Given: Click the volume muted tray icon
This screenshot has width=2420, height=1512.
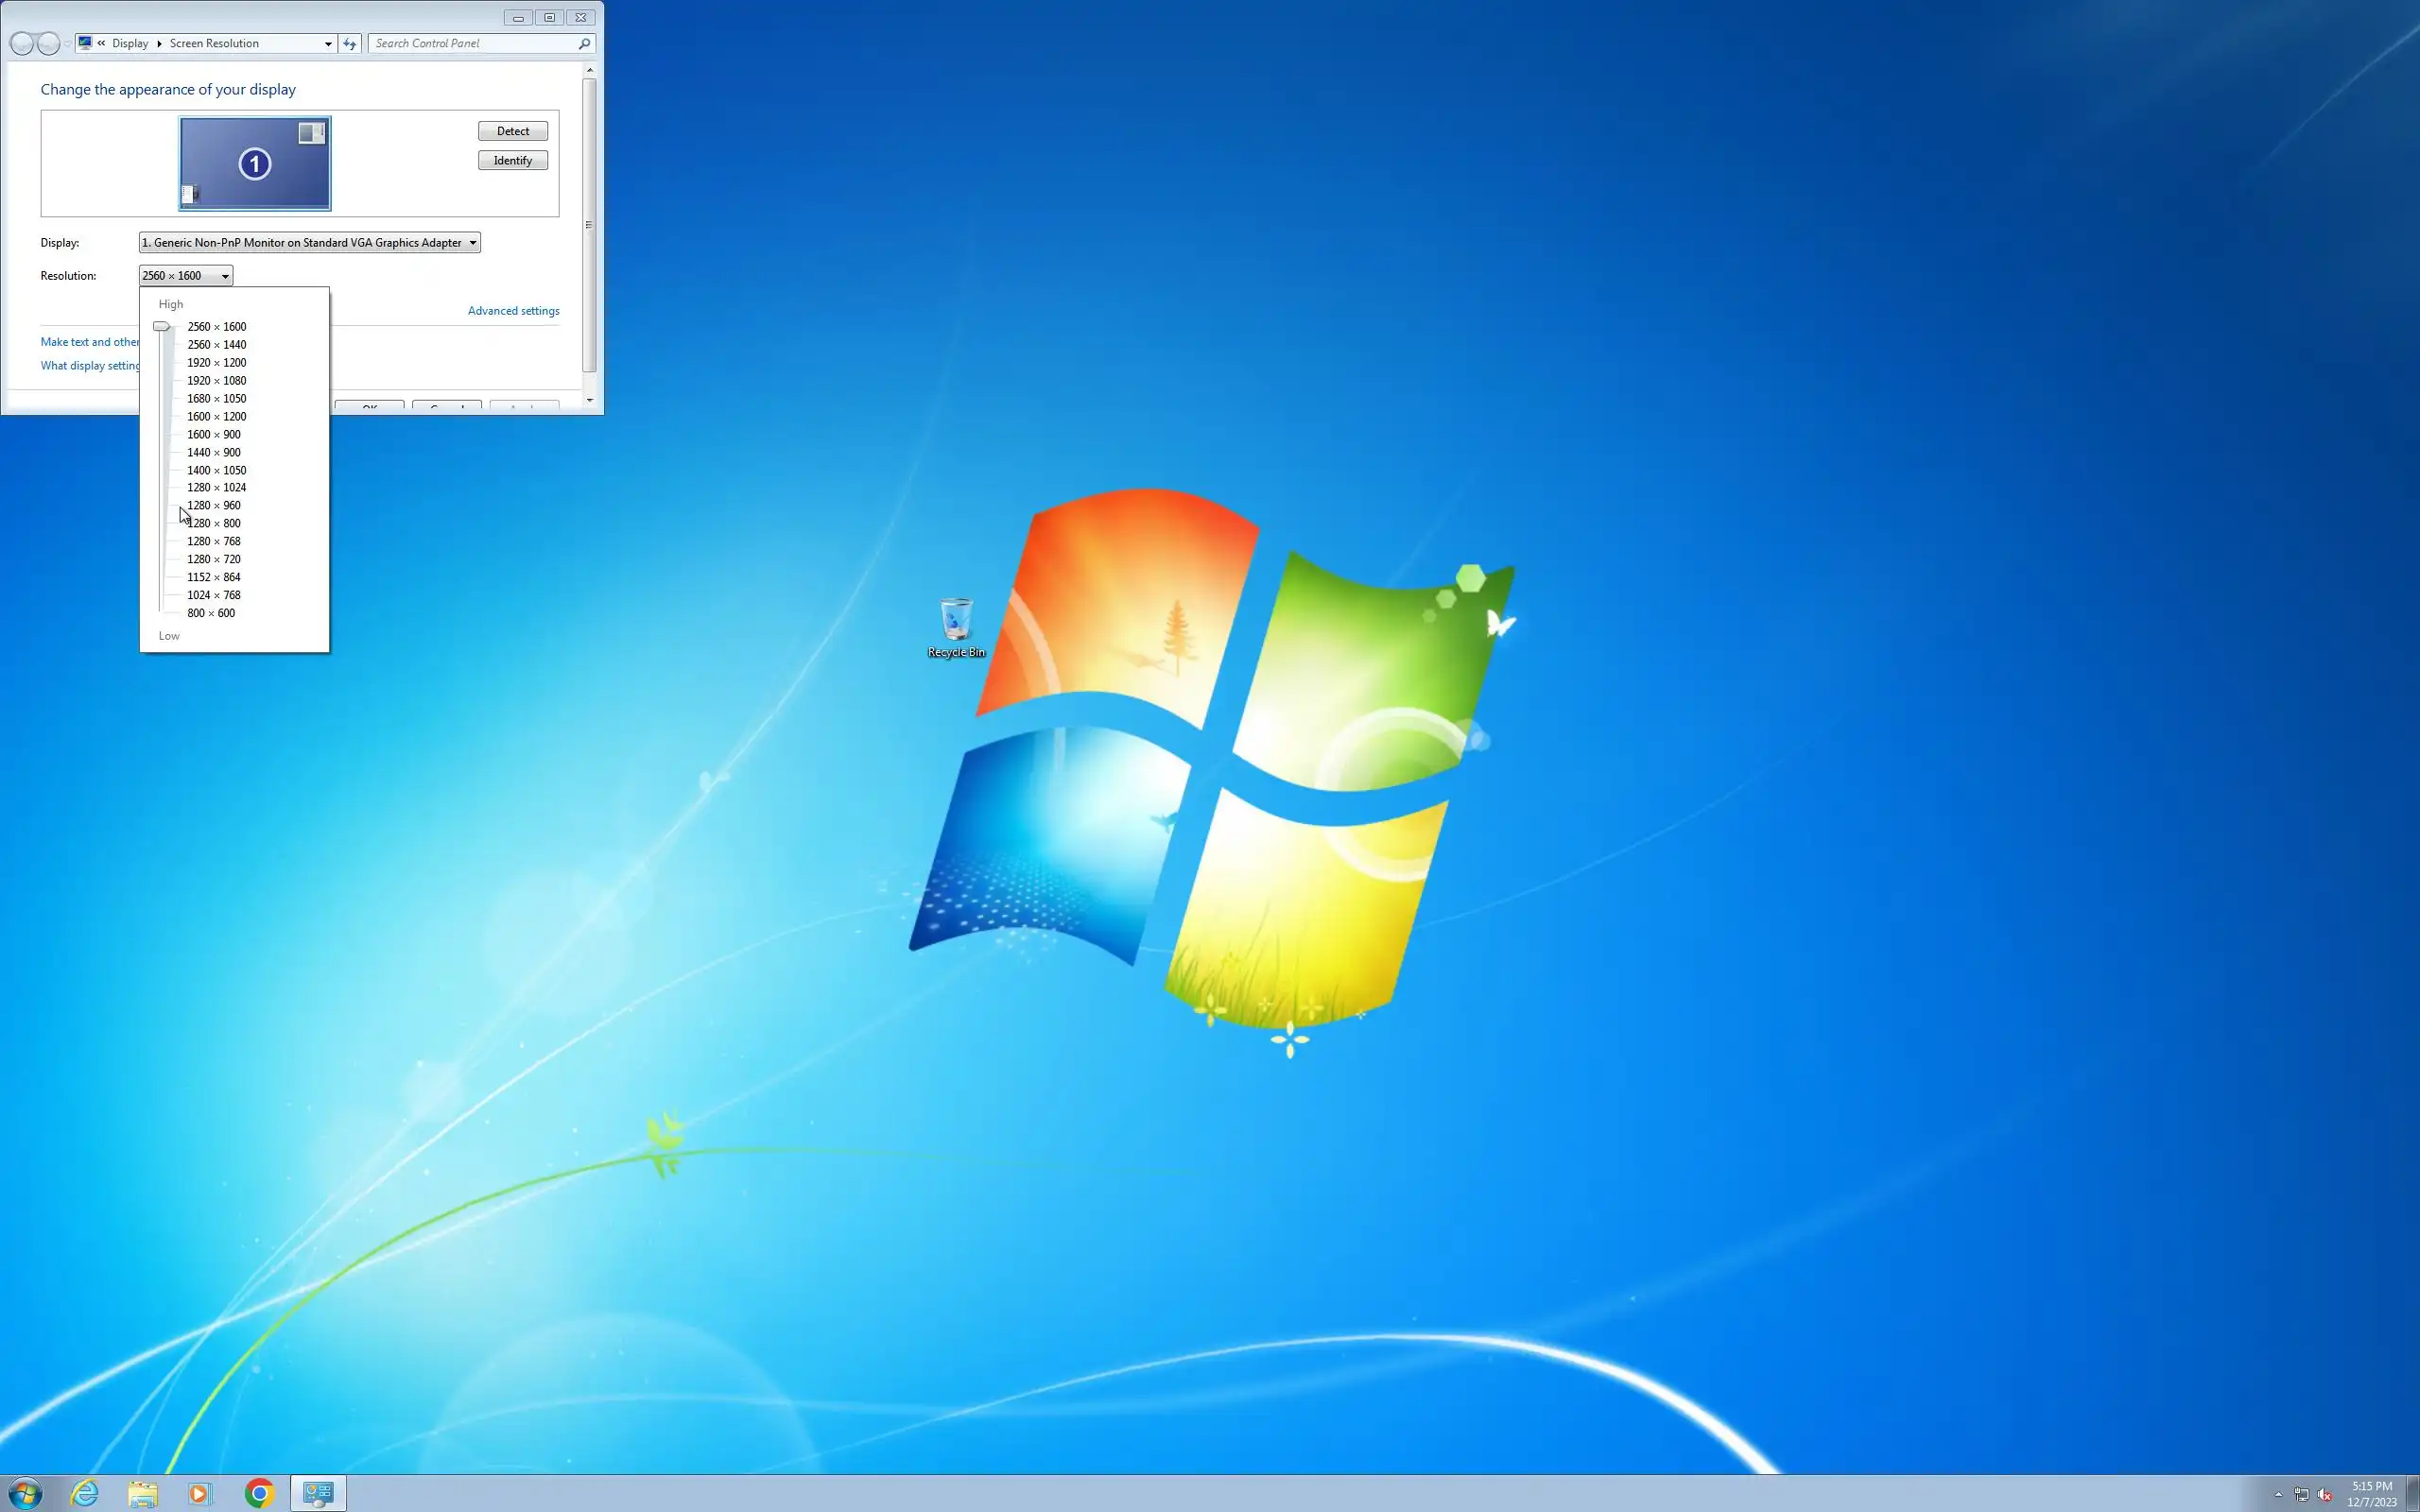Looking at the screenshot, I should 2324,1495.
